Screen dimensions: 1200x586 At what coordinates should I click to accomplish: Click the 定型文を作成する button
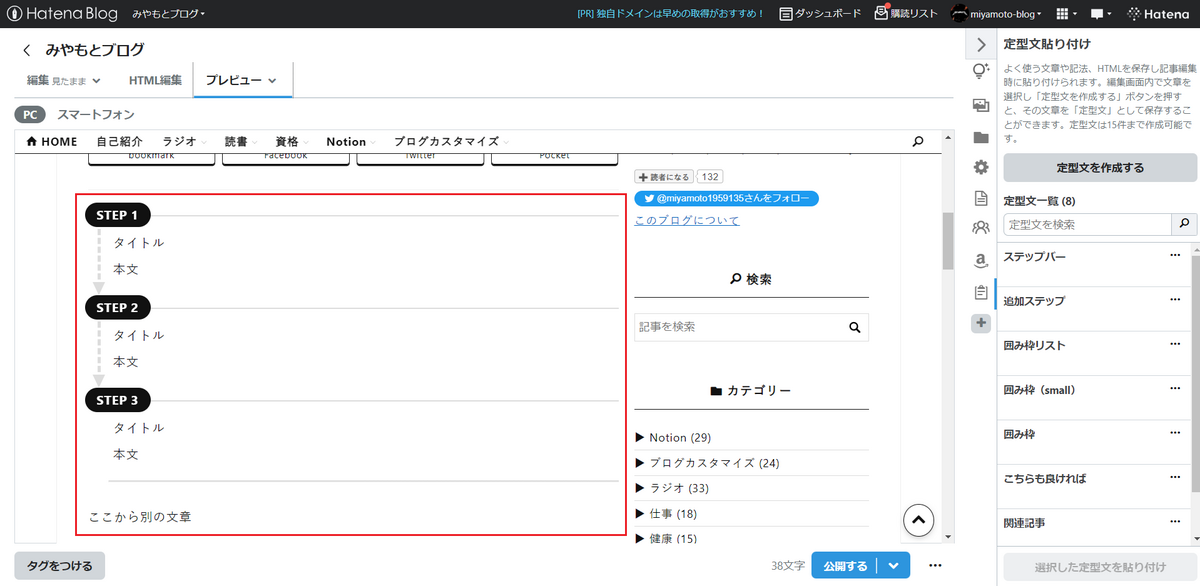[x=1100, y=167]
